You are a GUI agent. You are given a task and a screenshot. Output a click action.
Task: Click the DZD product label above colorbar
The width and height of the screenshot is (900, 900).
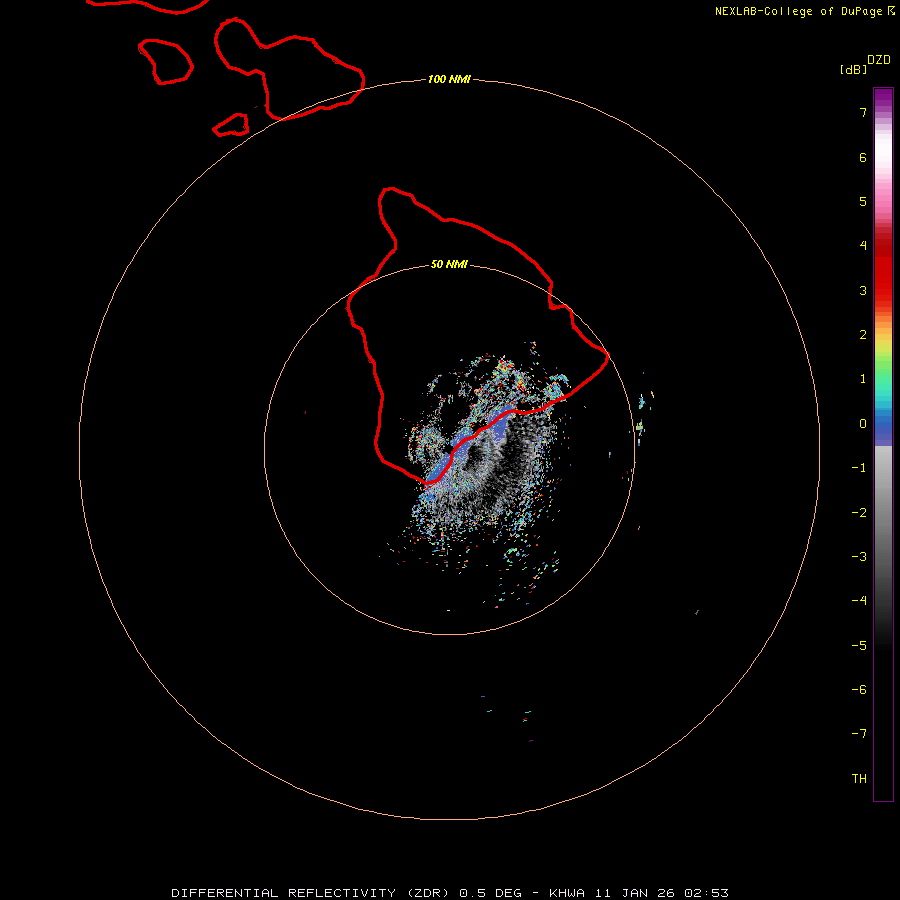879,60
